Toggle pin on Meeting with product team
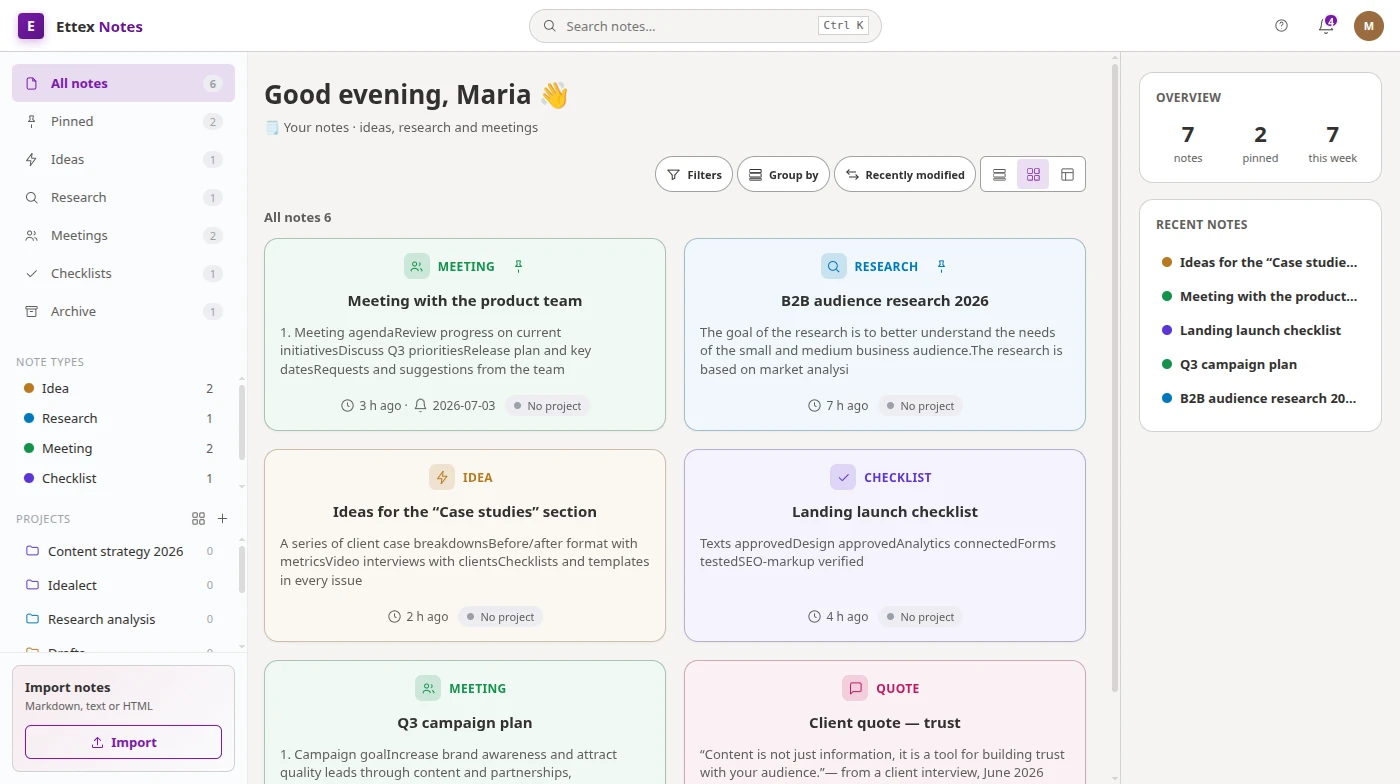 click(518, 266)
